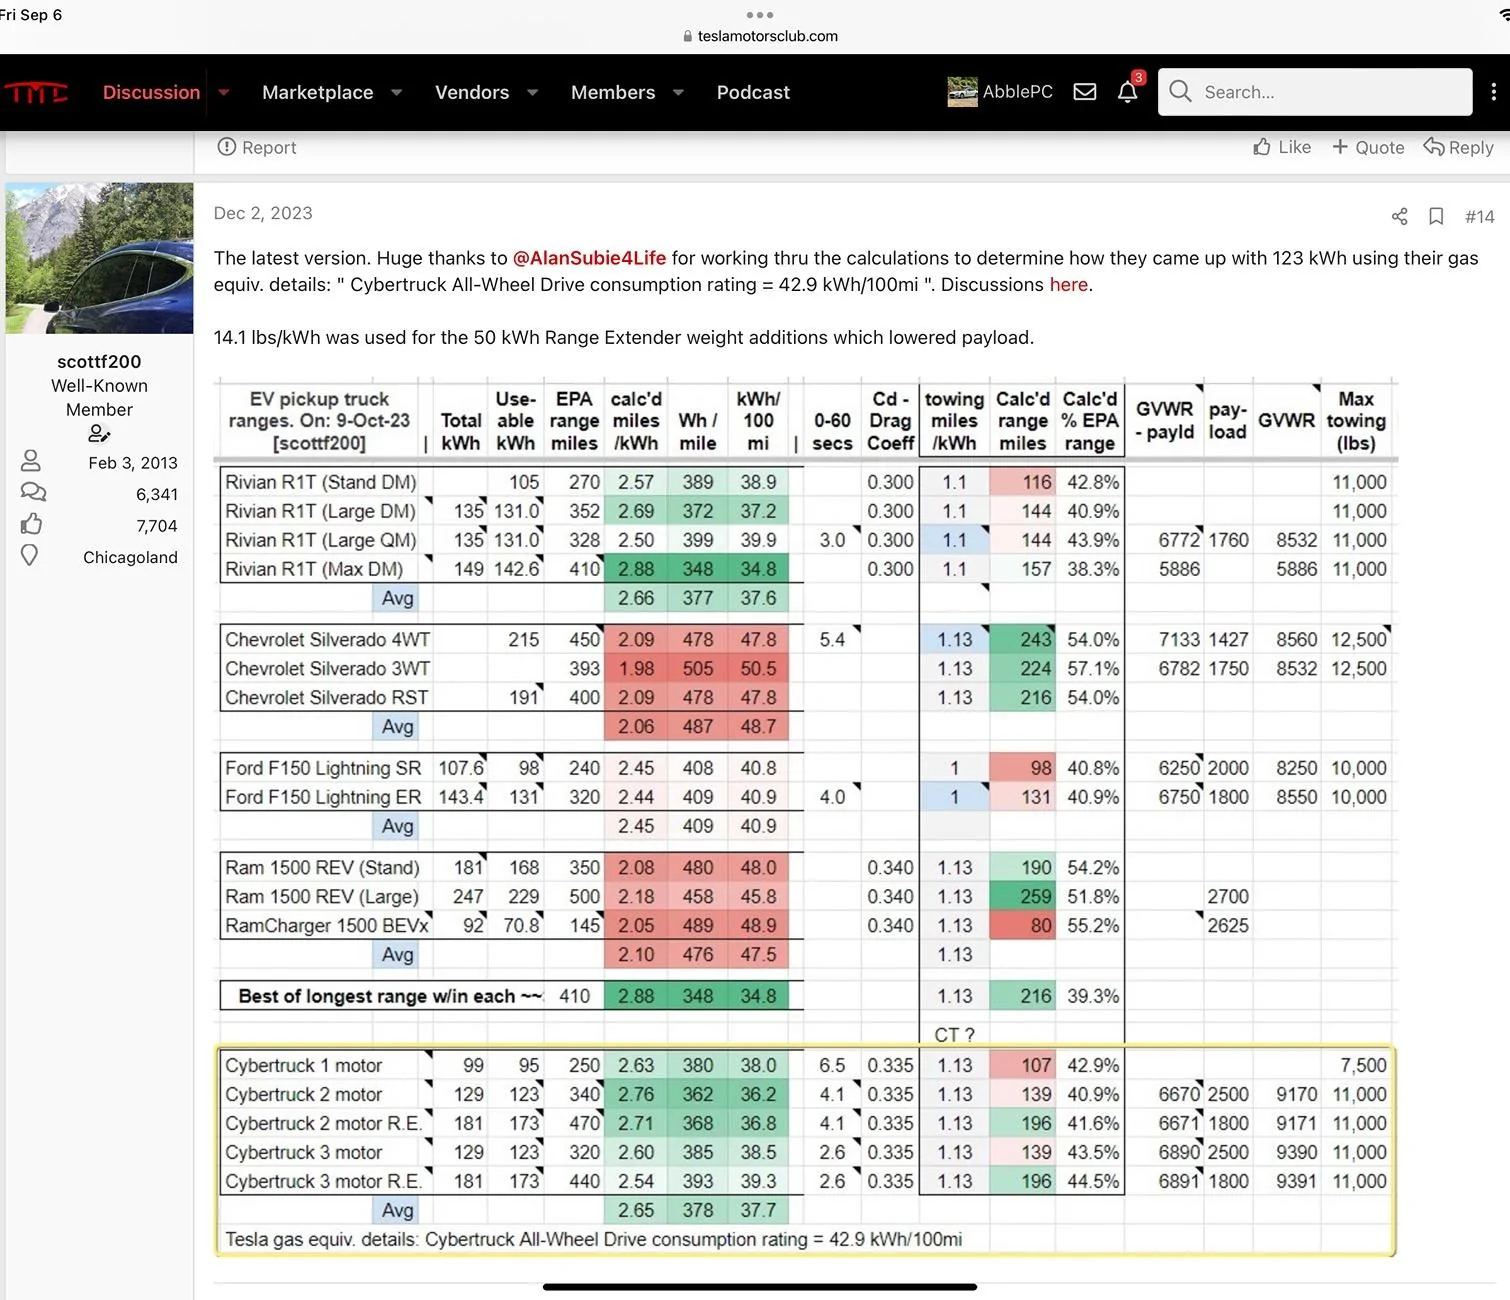Click the '7,704' reaction score
This screenshot has width=1510, height=1300.
tap(157, 526)
